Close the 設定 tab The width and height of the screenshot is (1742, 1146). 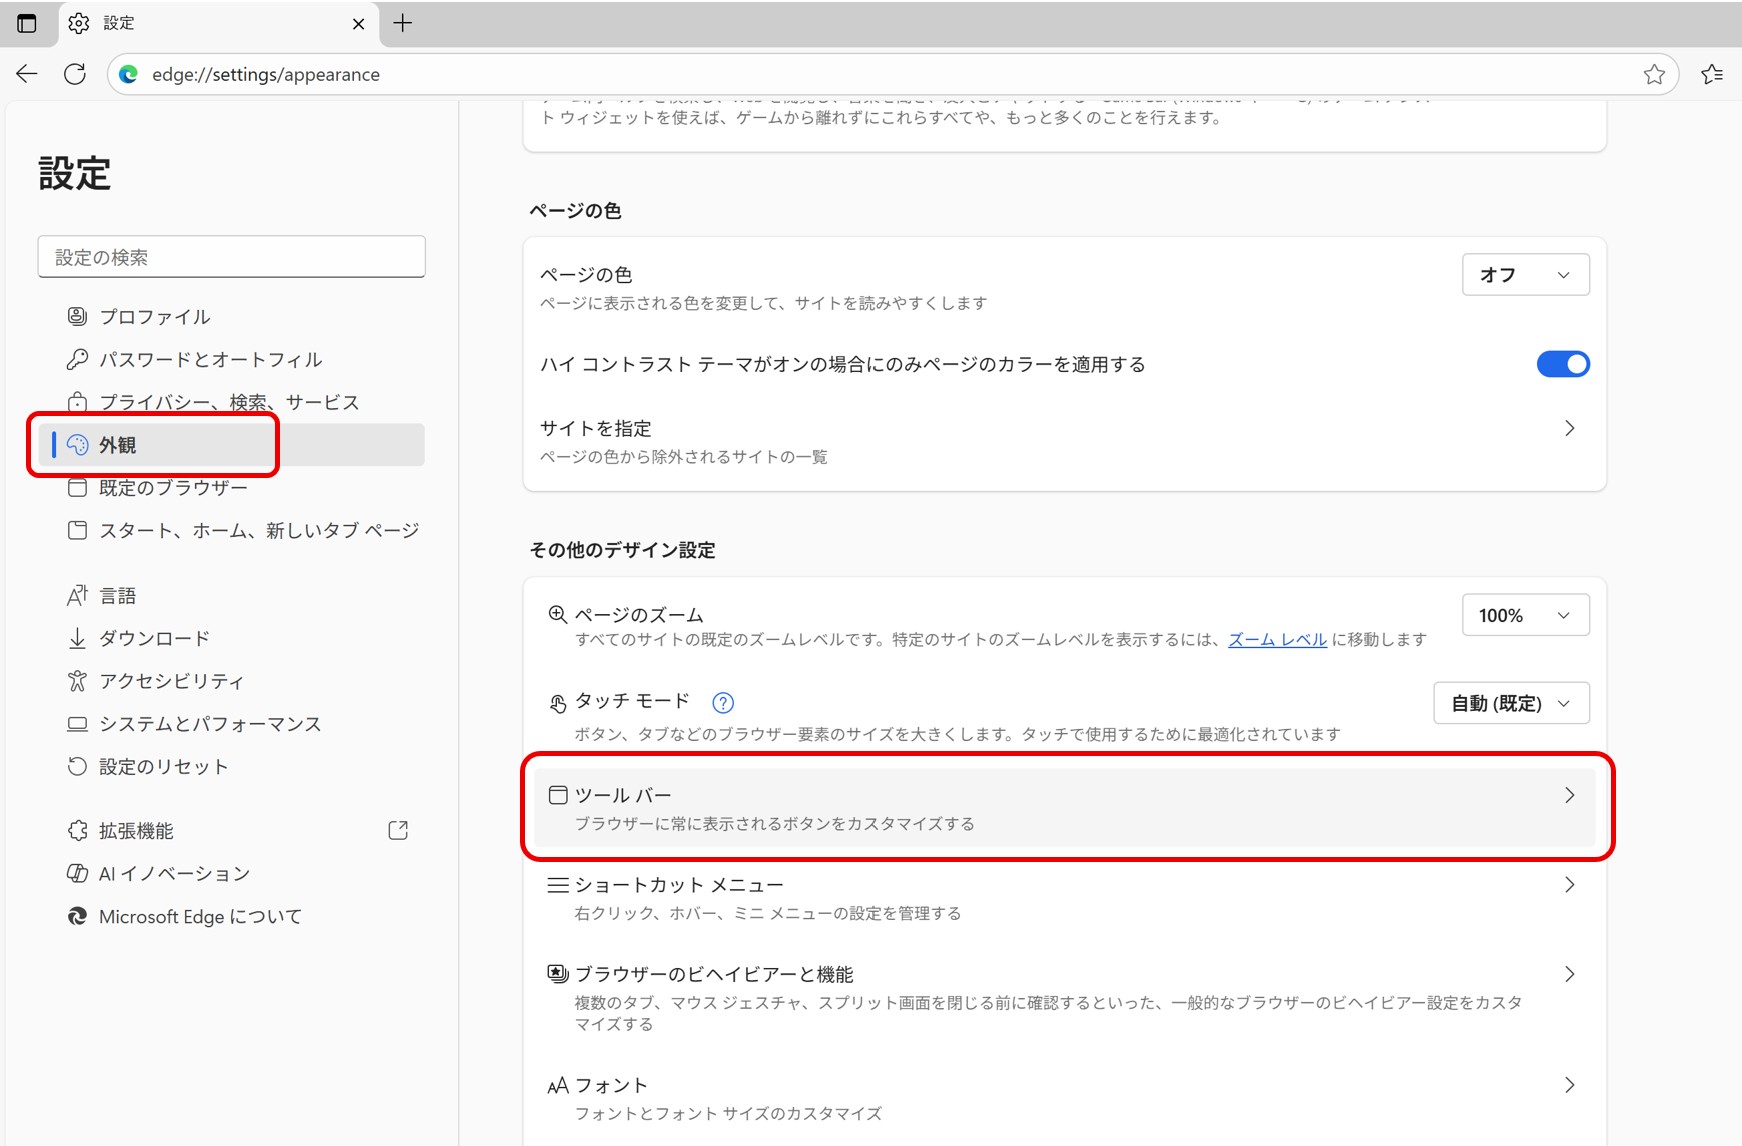358,24
